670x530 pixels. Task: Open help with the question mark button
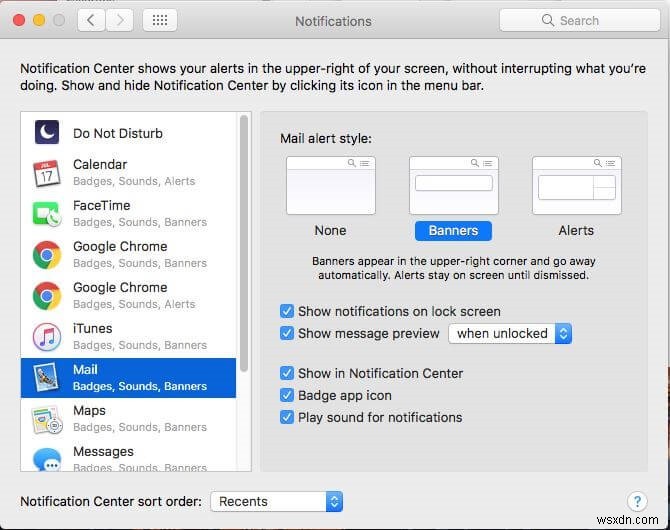click(x=637, y=501)
